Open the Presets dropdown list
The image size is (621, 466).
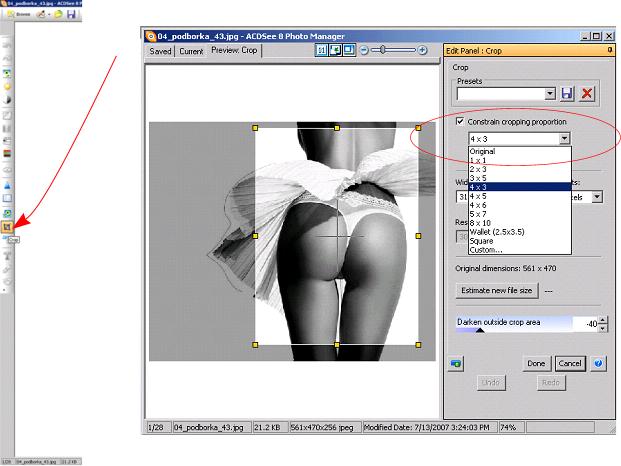tap(550, 93)
